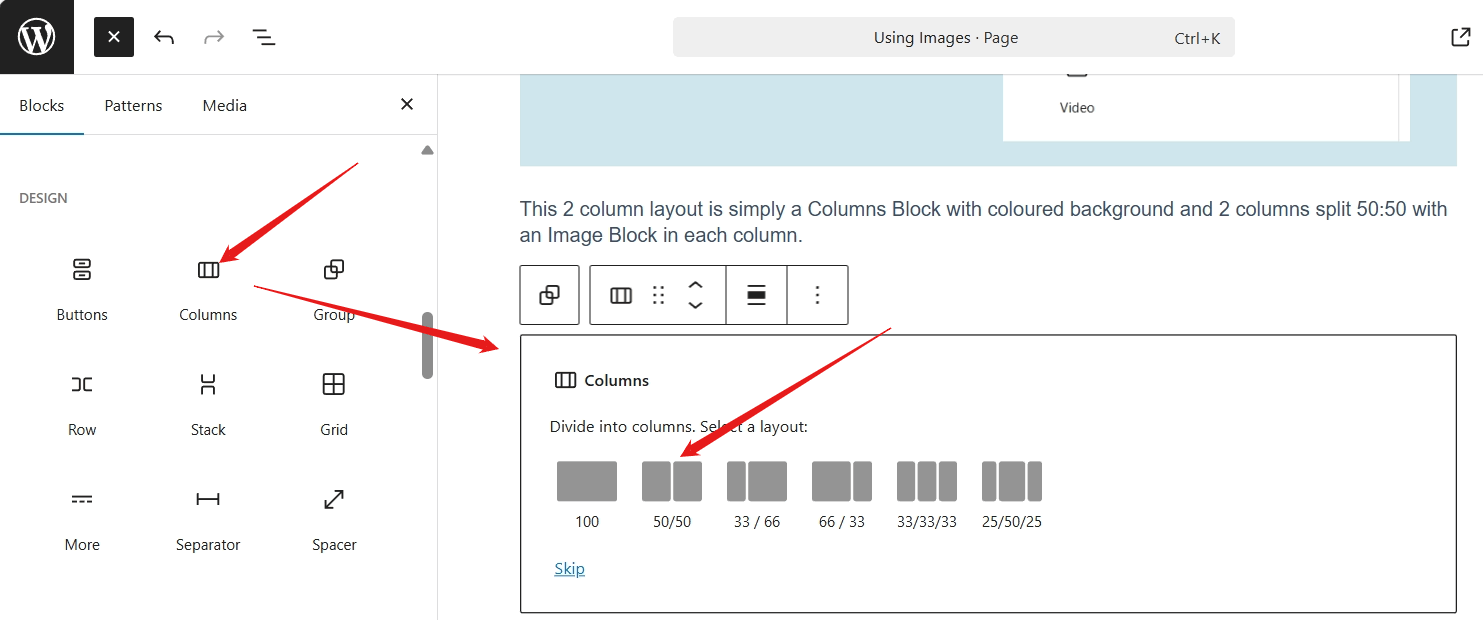This screenshot has width=1483, height=620.
Task: Insert a More block
Action: 82,520
